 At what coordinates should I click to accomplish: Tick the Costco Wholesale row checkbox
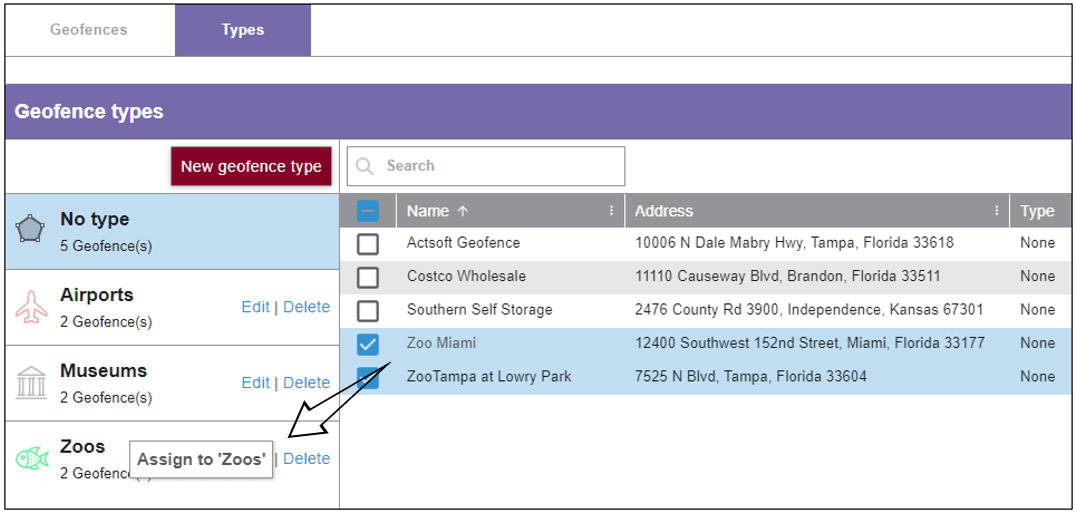click(x=368, y=277)
